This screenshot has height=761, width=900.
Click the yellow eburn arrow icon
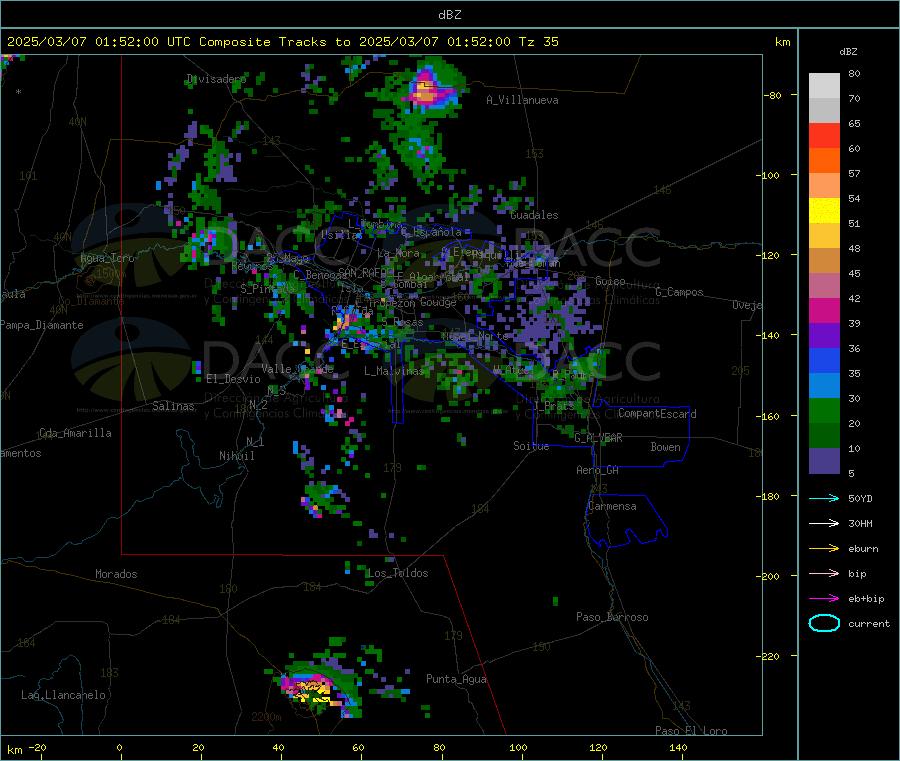[x=824, y=549]
